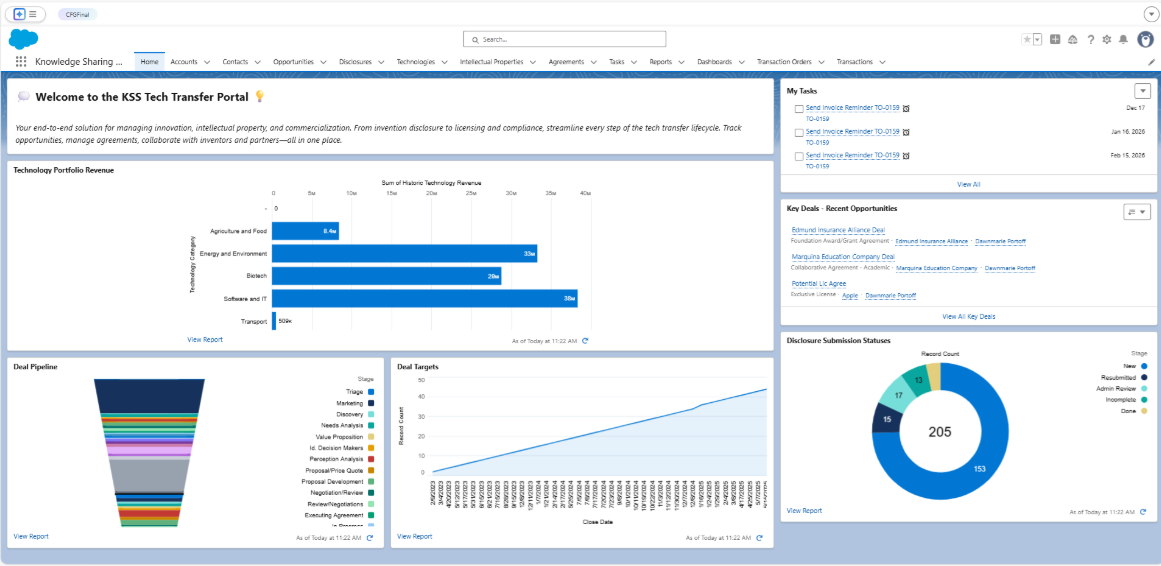Click the Admin Review legend color dot
The width and height of the screenshot is (1161, 566).
pyautogui.click(x=1144, y=388)
